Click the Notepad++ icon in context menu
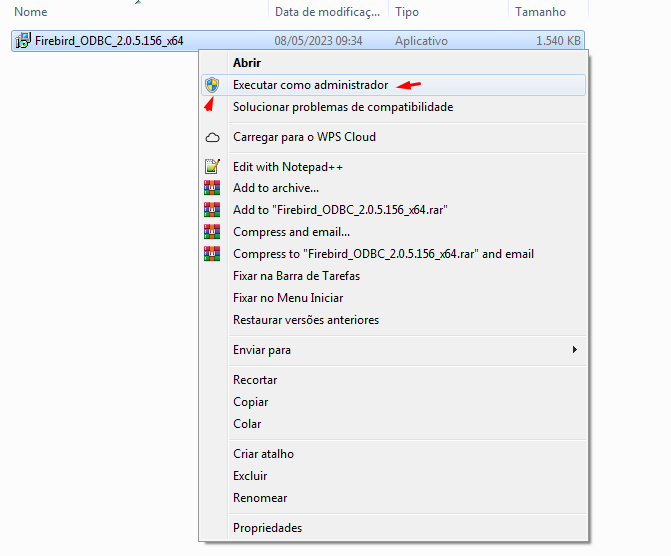671x556 pixels. pos(212,167)
